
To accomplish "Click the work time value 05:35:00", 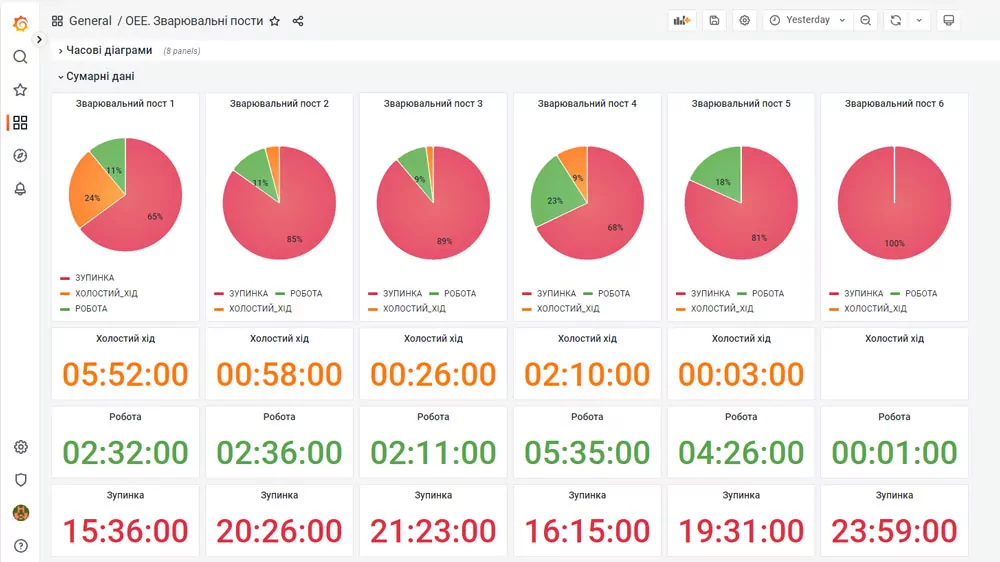I will [x=587, y=452].
